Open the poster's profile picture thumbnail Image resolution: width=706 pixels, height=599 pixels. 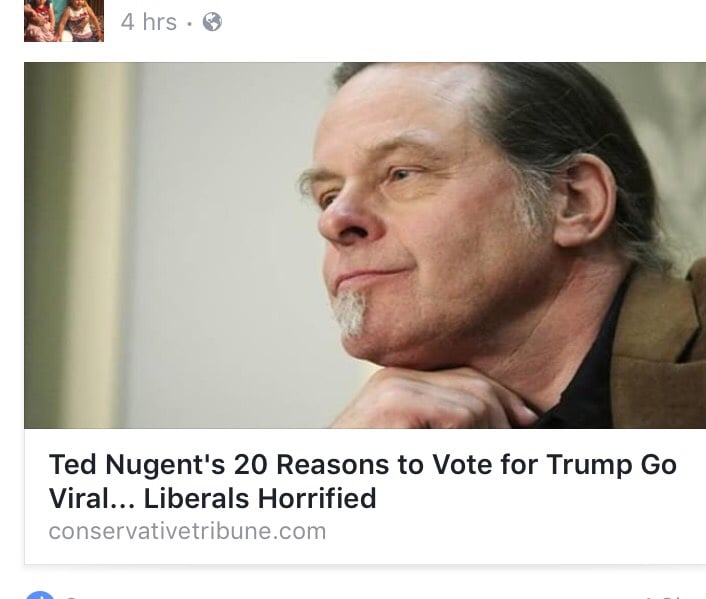(x=64, y=21)
